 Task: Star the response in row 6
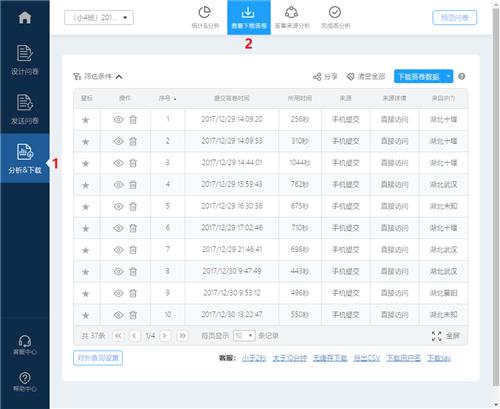coord(86,228)
